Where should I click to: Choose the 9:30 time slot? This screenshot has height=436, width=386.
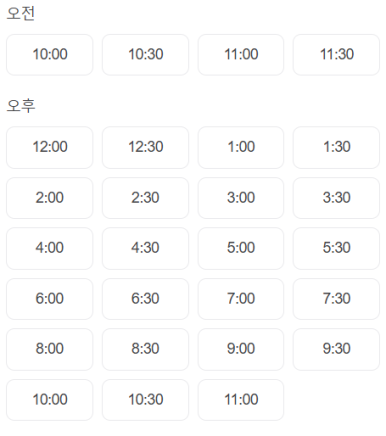click(336, 349)
